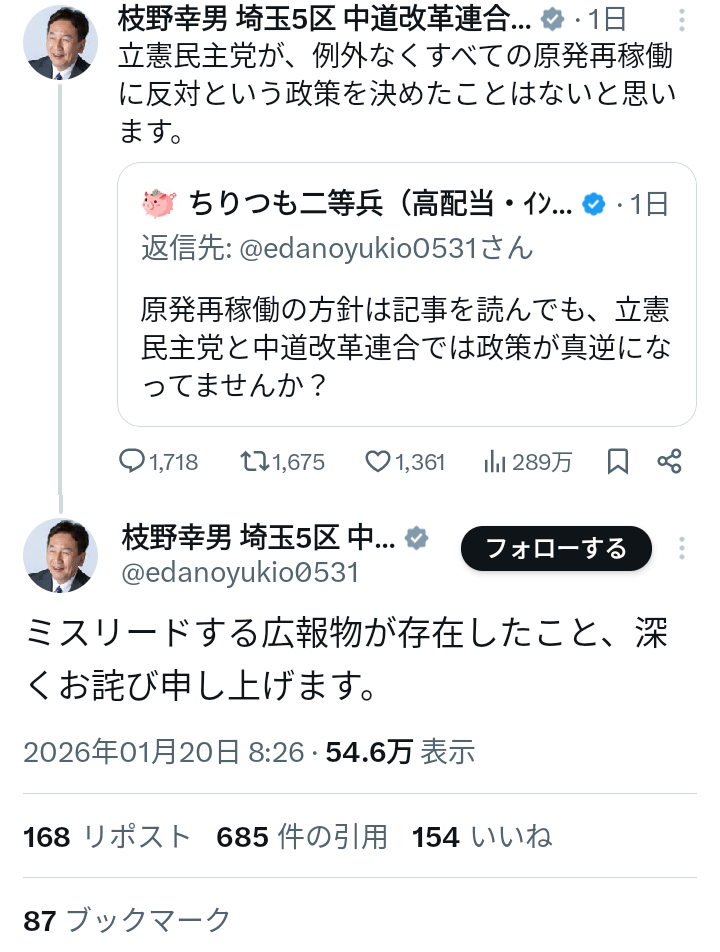The width and height of the screenshot is (720, 952).
Task: Bookmark the first post
Action: click(x=618, y=461)
